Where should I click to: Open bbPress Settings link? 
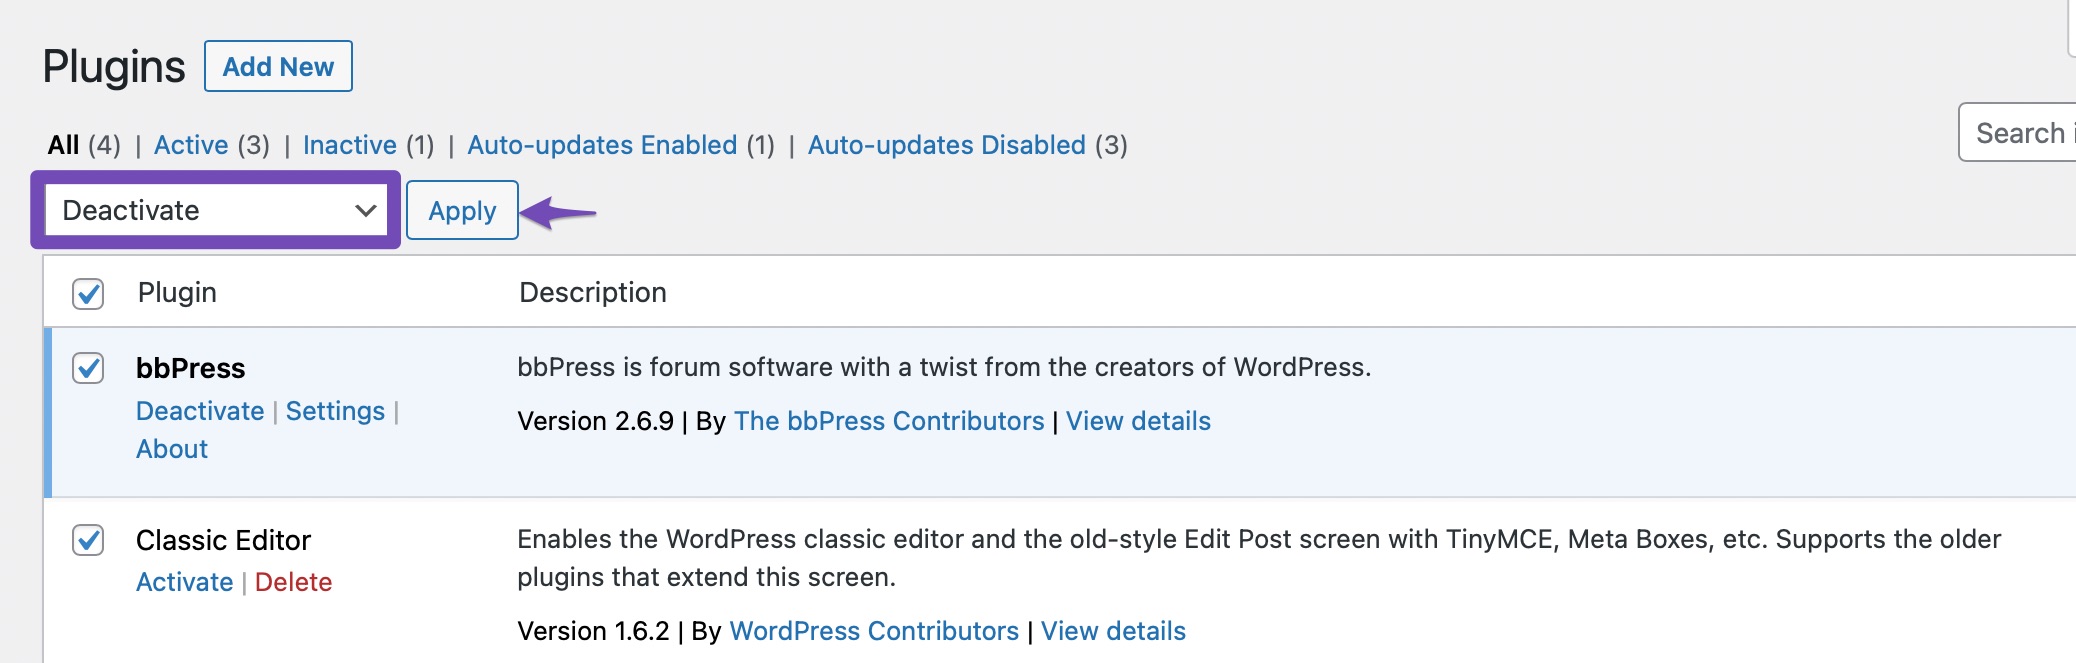pos(335,411)
